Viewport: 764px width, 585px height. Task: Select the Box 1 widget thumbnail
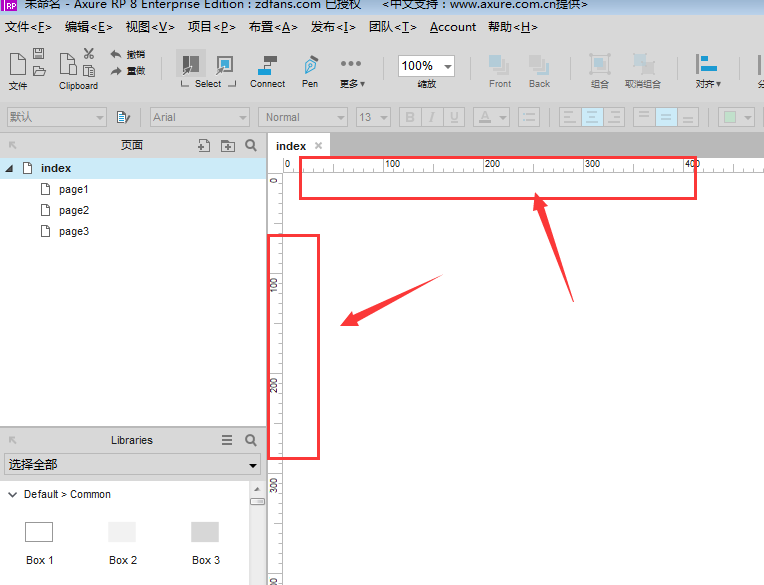tap(39, 532)
